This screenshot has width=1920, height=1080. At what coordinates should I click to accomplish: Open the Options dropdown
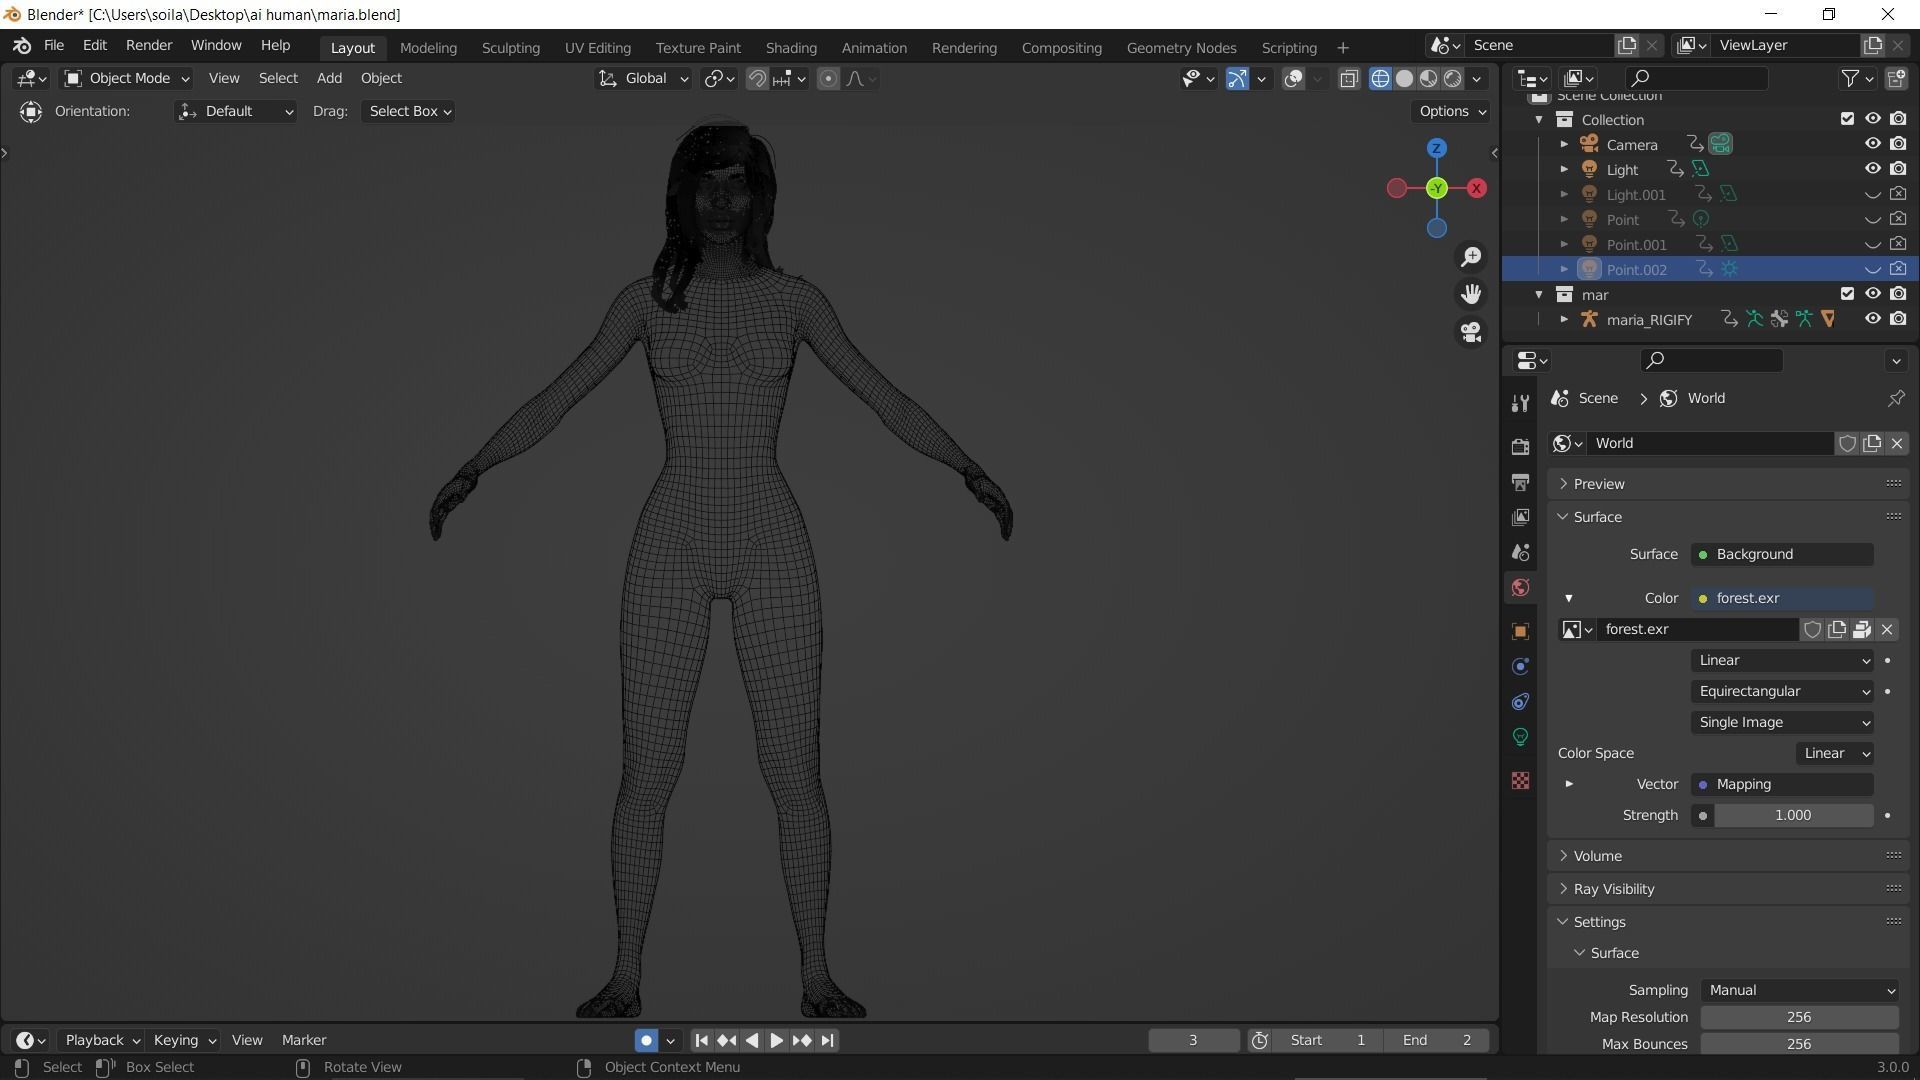pyautogui.click(x=1452, y=111)
